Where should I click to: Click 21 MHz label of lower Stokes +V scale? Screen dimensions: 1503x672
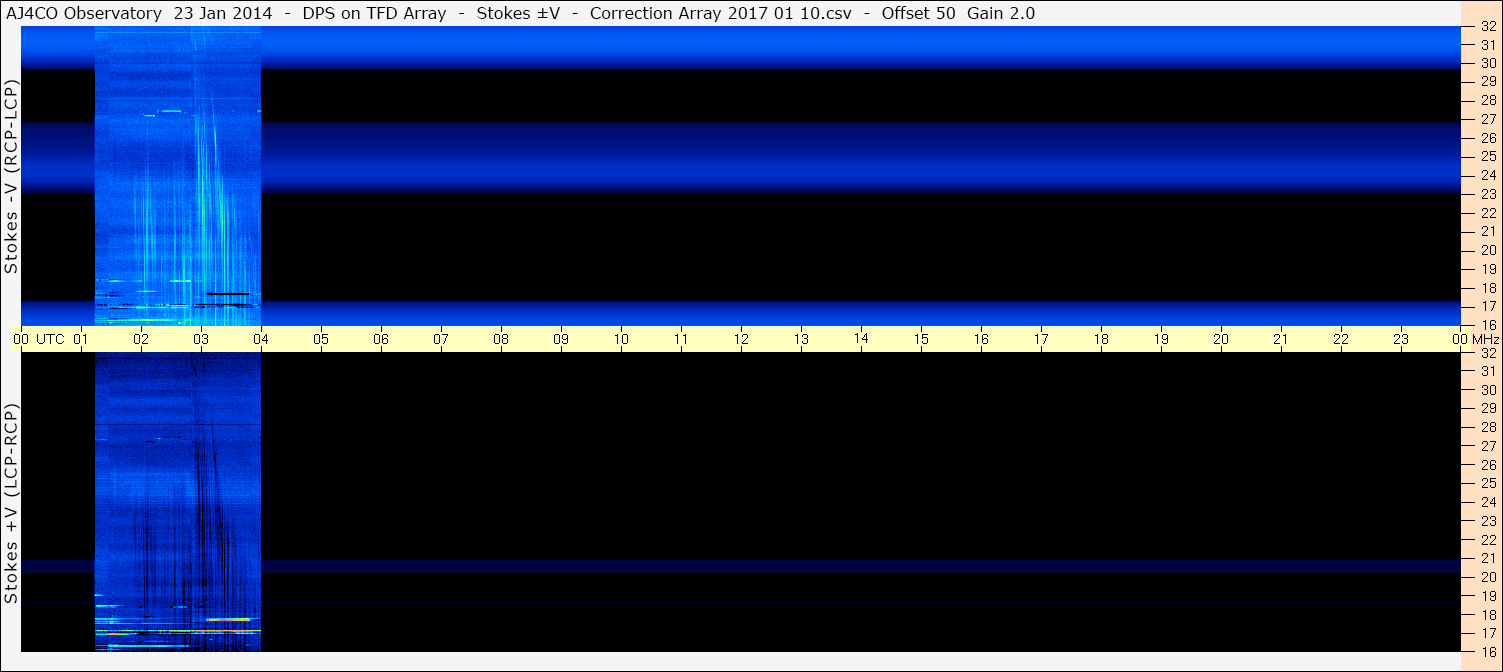pos(1487,558)
